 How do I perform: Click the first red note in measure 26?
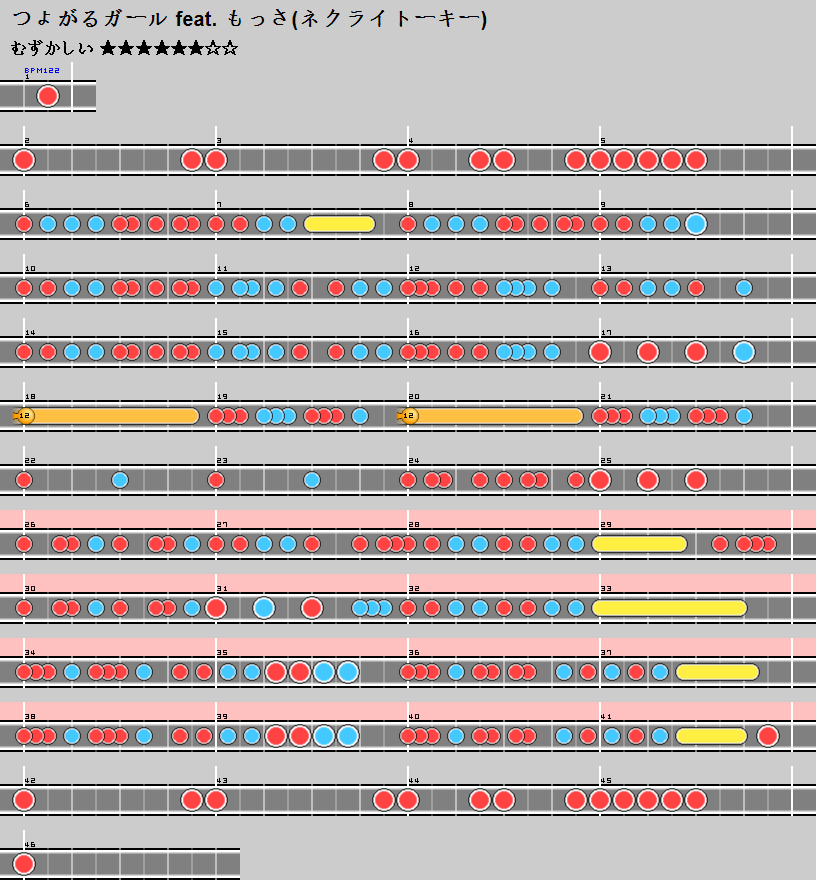[x=24, y=544]
